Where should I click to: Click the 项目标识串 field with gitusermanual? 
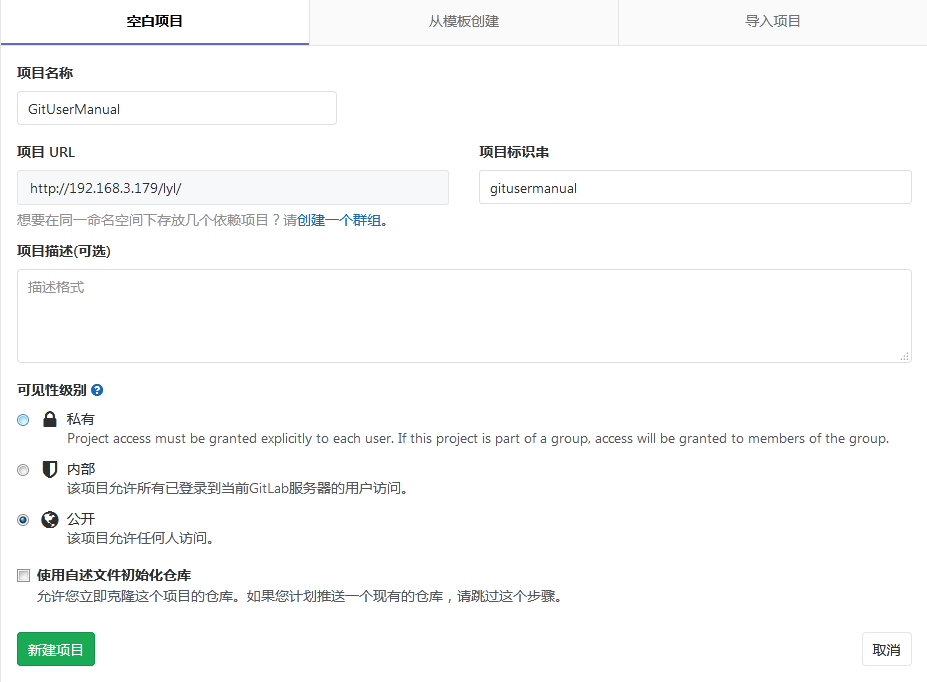[695, 187]
